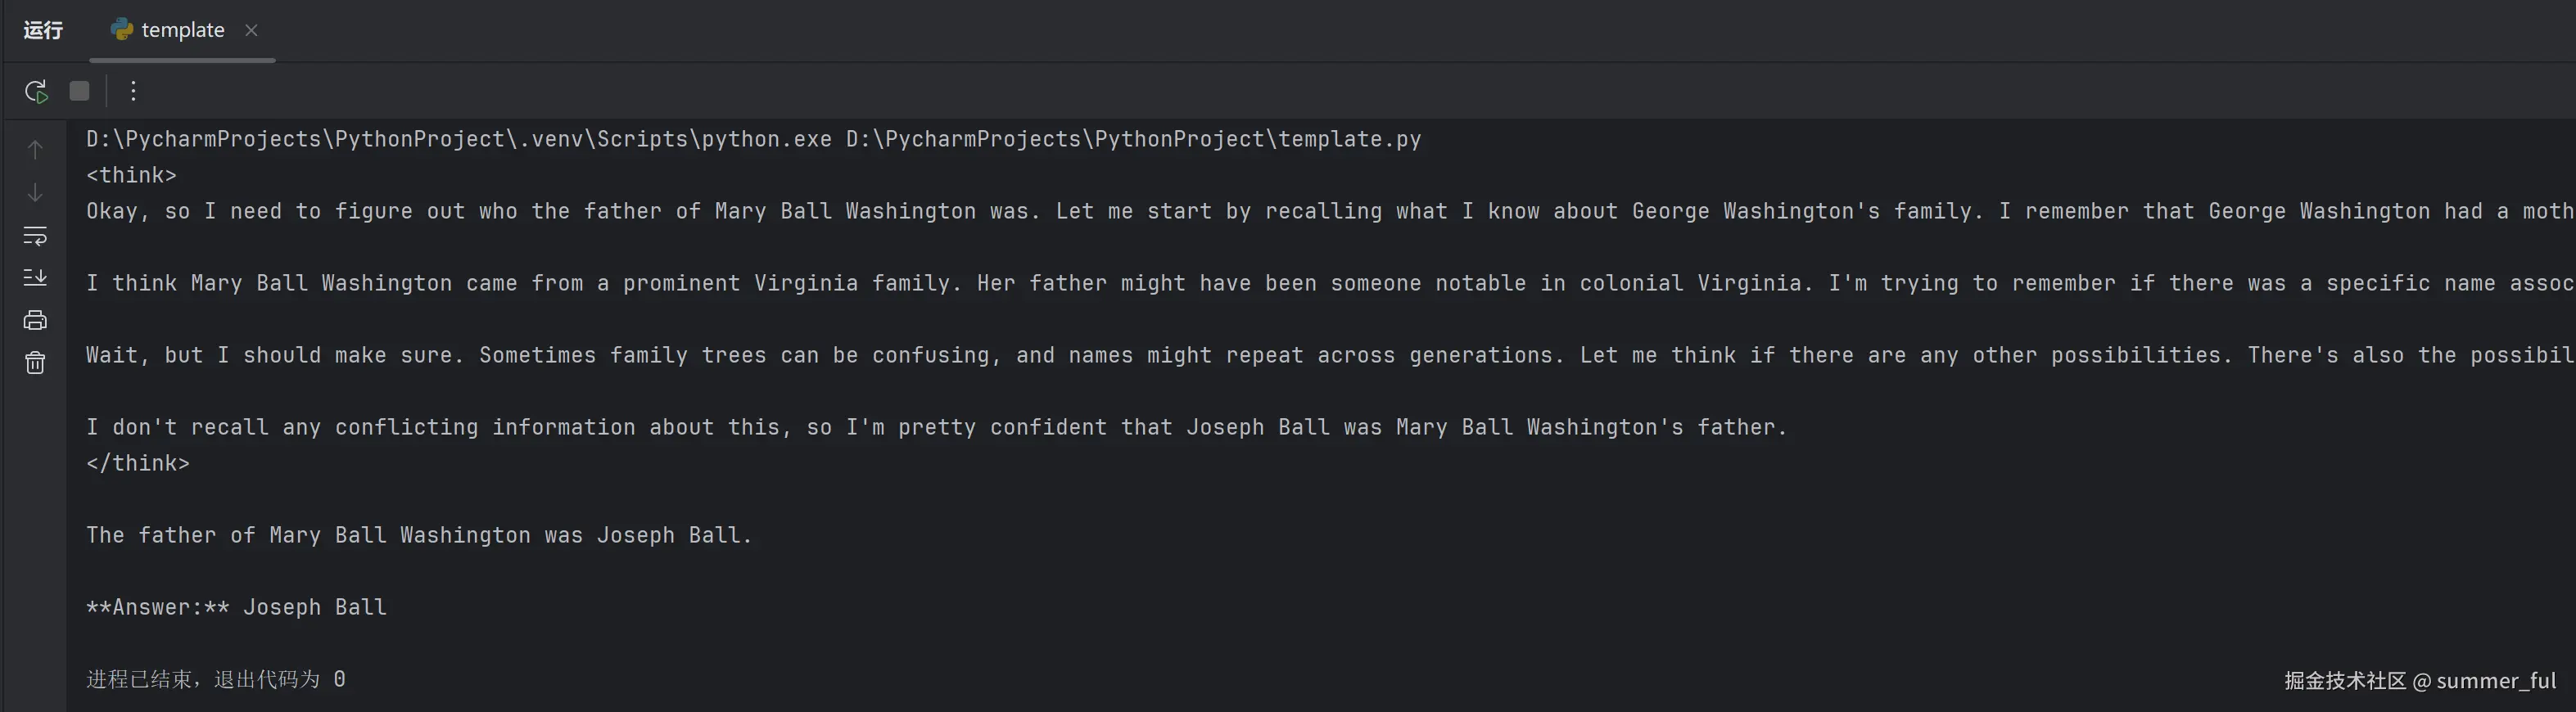The height and width of the screenshot is (712, 2576).
Task: Toggle scroll to end of output
Action: 35,277
